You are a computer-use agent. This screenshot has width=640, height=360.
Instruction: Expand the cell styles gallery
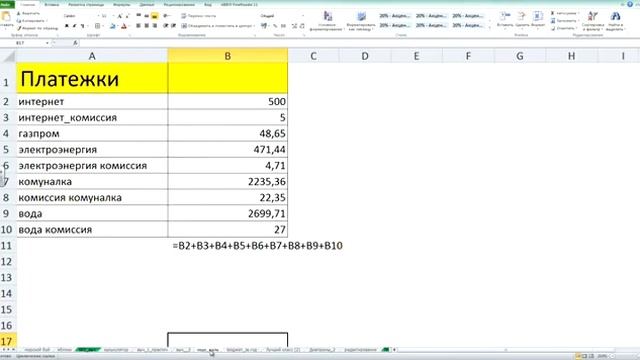490,27
